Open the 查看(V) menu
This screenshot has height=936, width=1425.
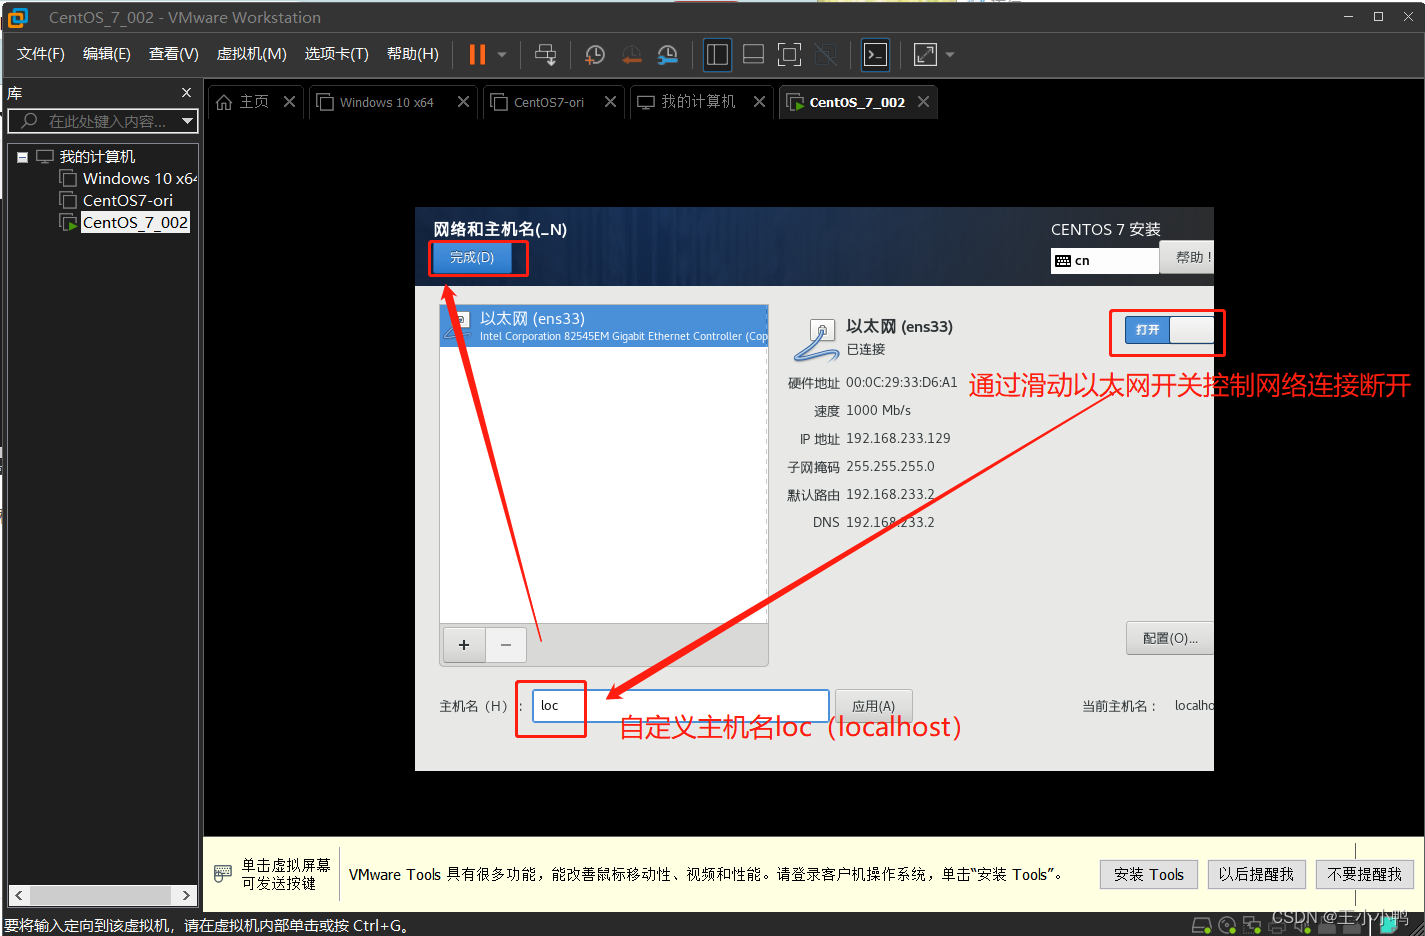click(x=174, y=54)
